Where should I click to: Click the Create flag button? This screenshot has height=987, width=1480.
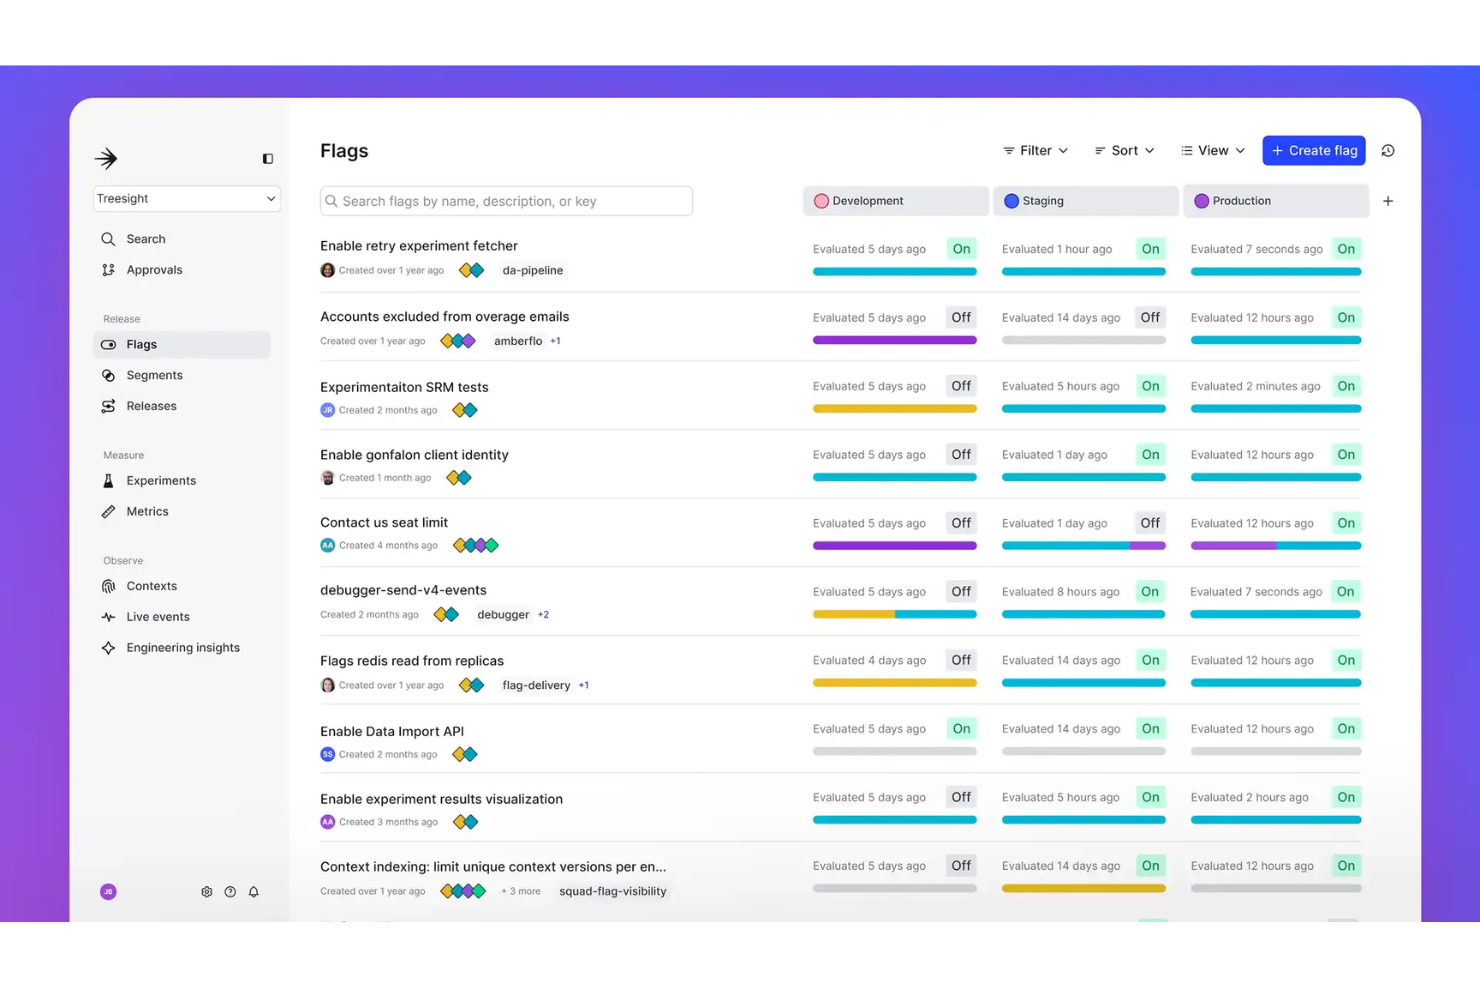[1313, 151]
